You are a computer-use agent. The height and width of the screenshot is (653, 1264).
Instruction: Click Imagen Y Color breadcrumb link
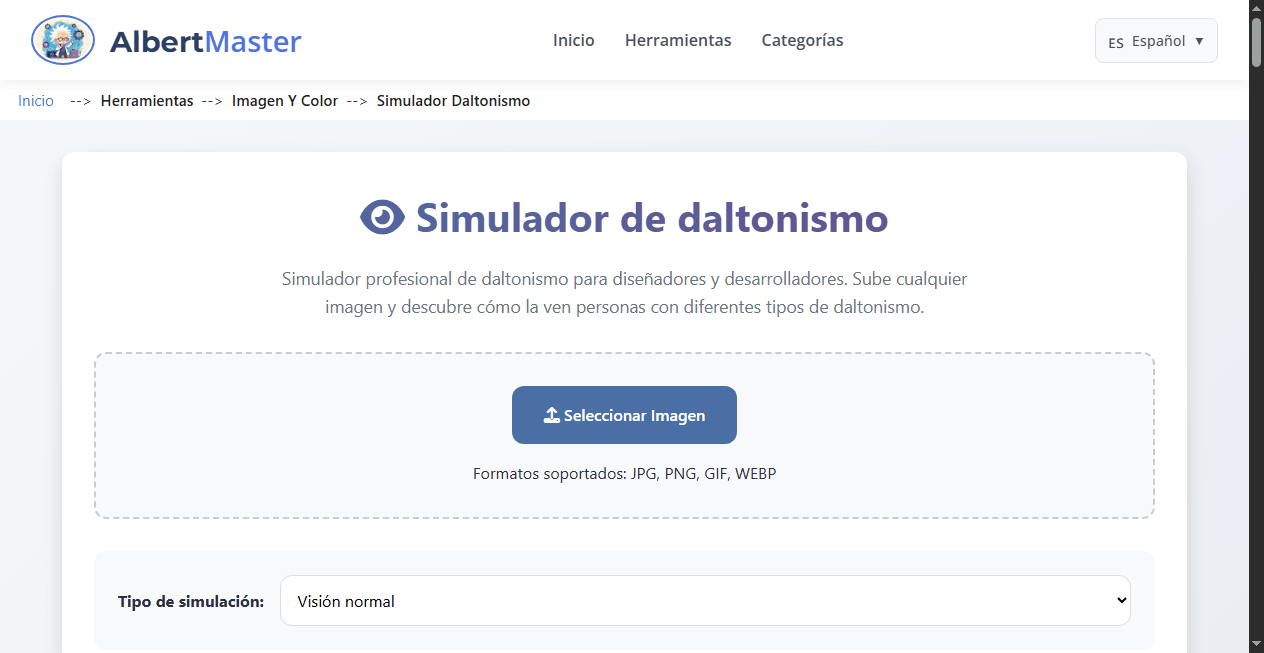pos(285,101)
